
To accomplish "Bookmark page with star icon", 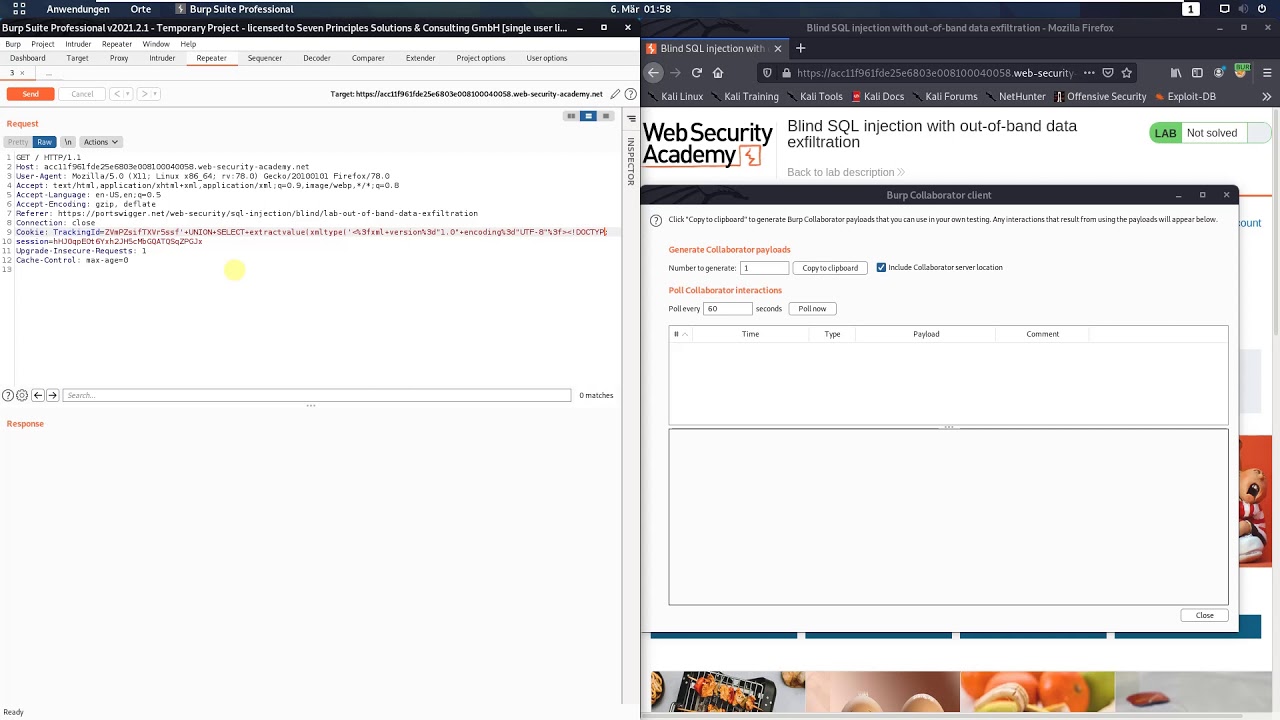I will [x=1127, y=73].
